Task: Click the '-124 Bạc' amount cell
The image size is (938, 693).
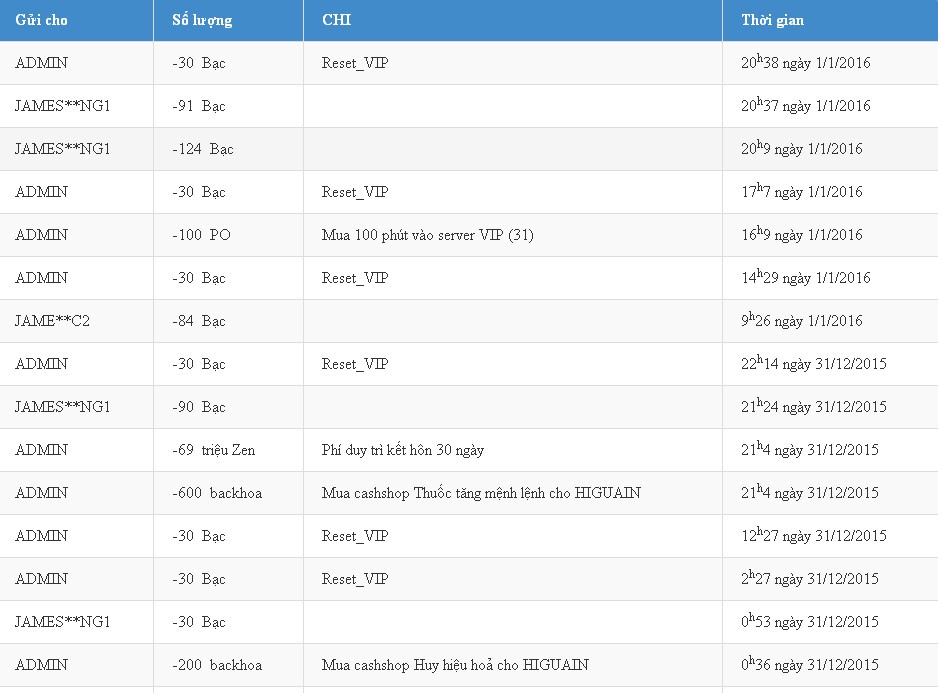Action: 229,149
